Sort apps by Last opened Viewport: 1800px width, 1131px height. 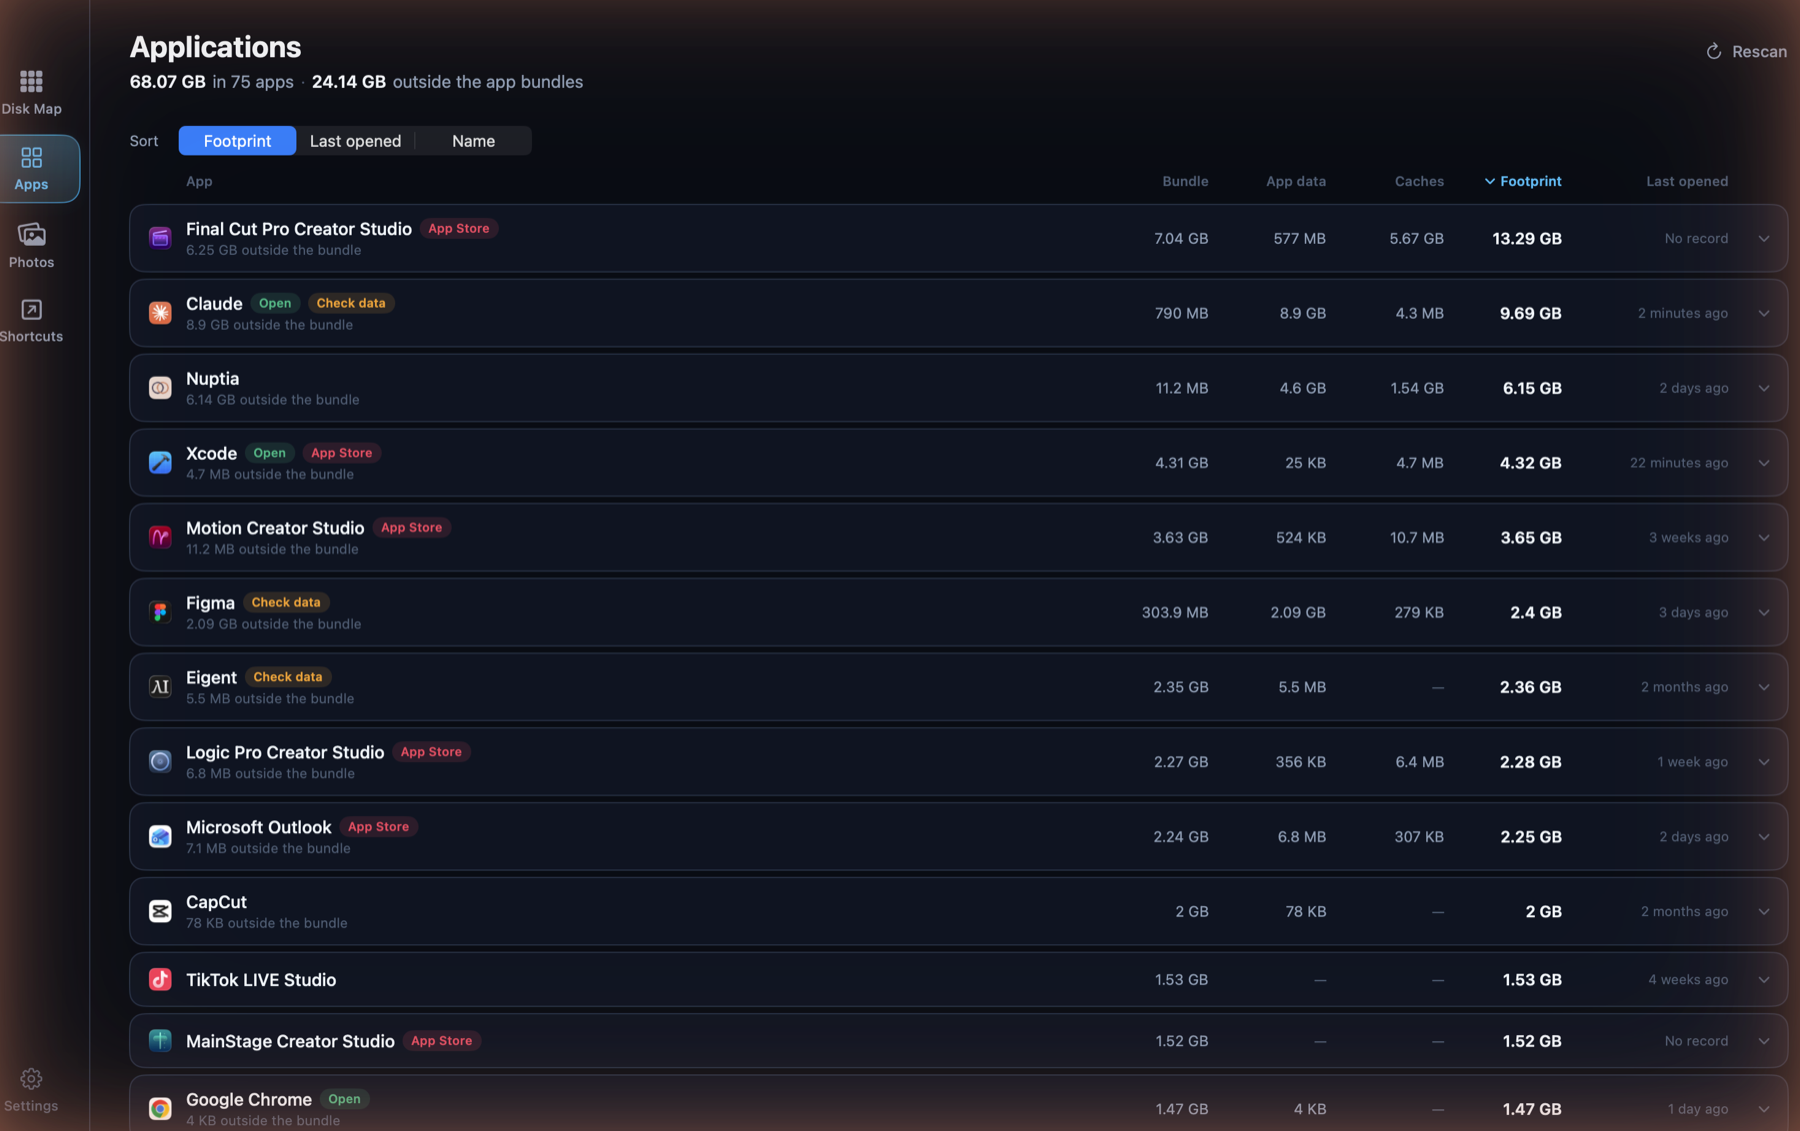click(x=355, y=141)
